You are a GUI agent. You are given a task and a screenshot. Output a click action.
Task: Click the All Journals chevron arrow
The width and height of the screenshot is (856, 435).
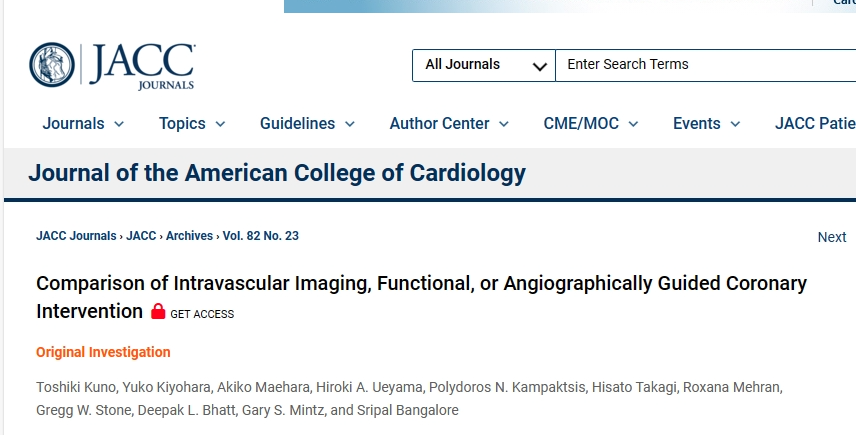[x=539, y=67]
